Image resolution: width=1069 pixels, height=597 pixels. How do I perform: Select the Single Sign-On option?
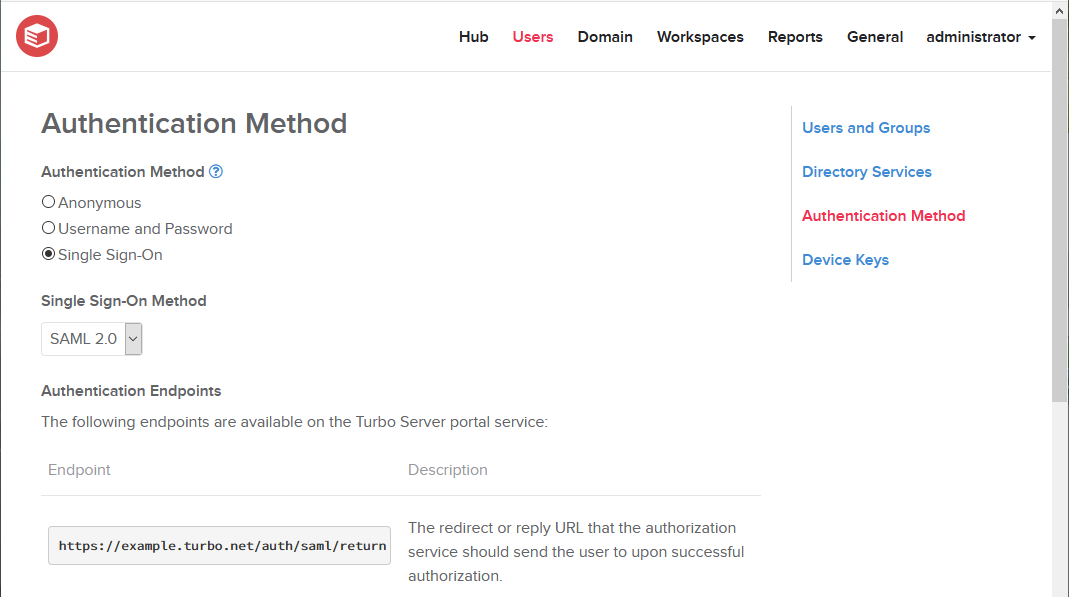[x=47, y=253]
